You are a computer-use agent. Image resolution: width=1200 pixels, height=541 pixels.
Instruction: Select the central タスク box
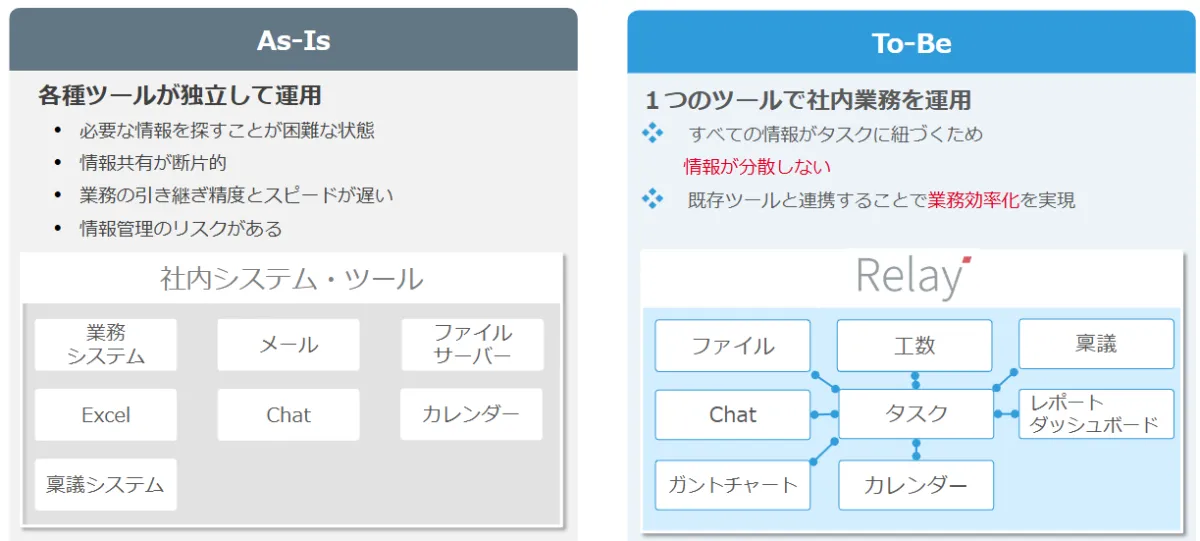916,414
